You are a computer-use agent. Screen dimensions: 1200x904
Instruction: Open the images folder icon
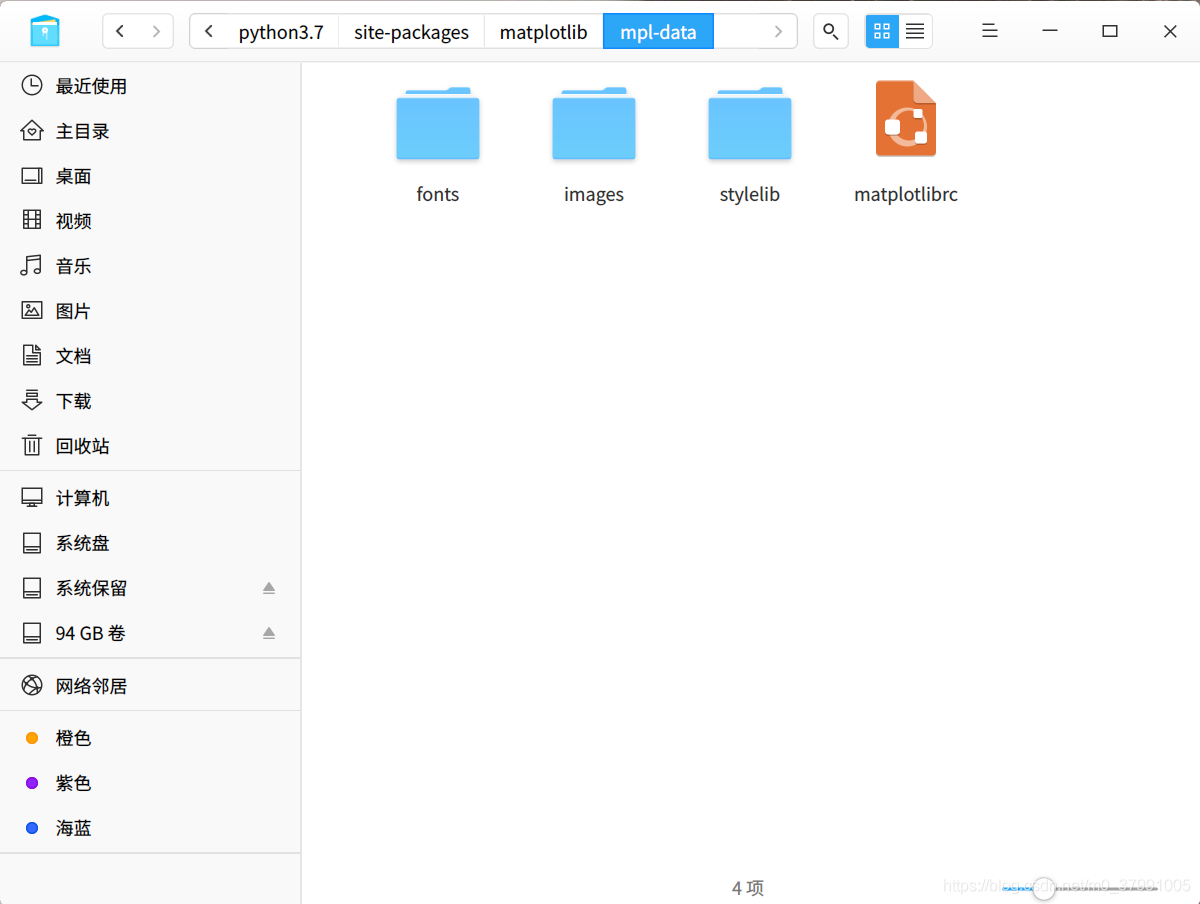(594, 123)
